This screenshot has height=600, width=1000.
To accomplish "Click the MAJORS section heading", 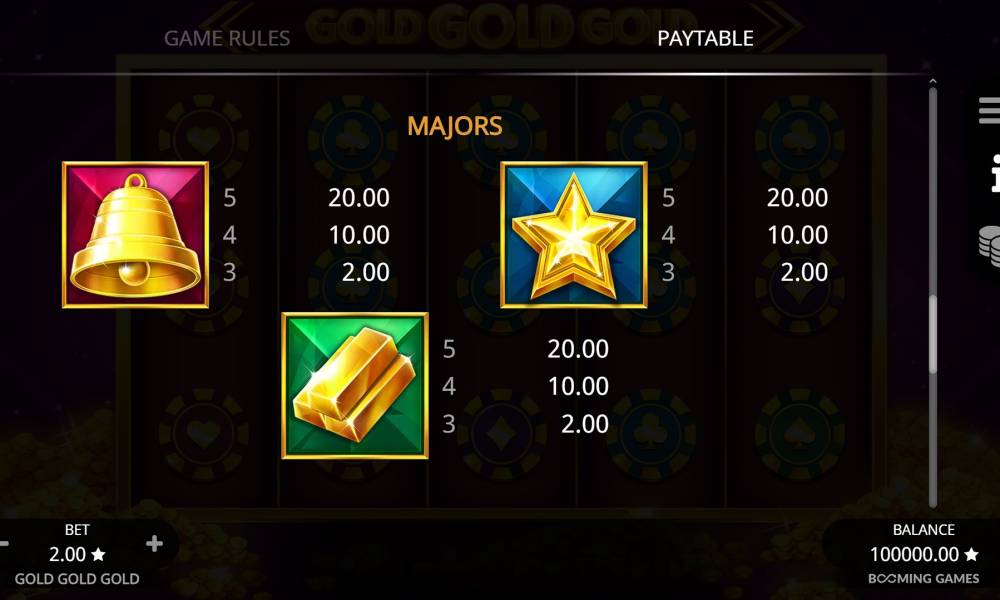I will (x=455, y=126).
